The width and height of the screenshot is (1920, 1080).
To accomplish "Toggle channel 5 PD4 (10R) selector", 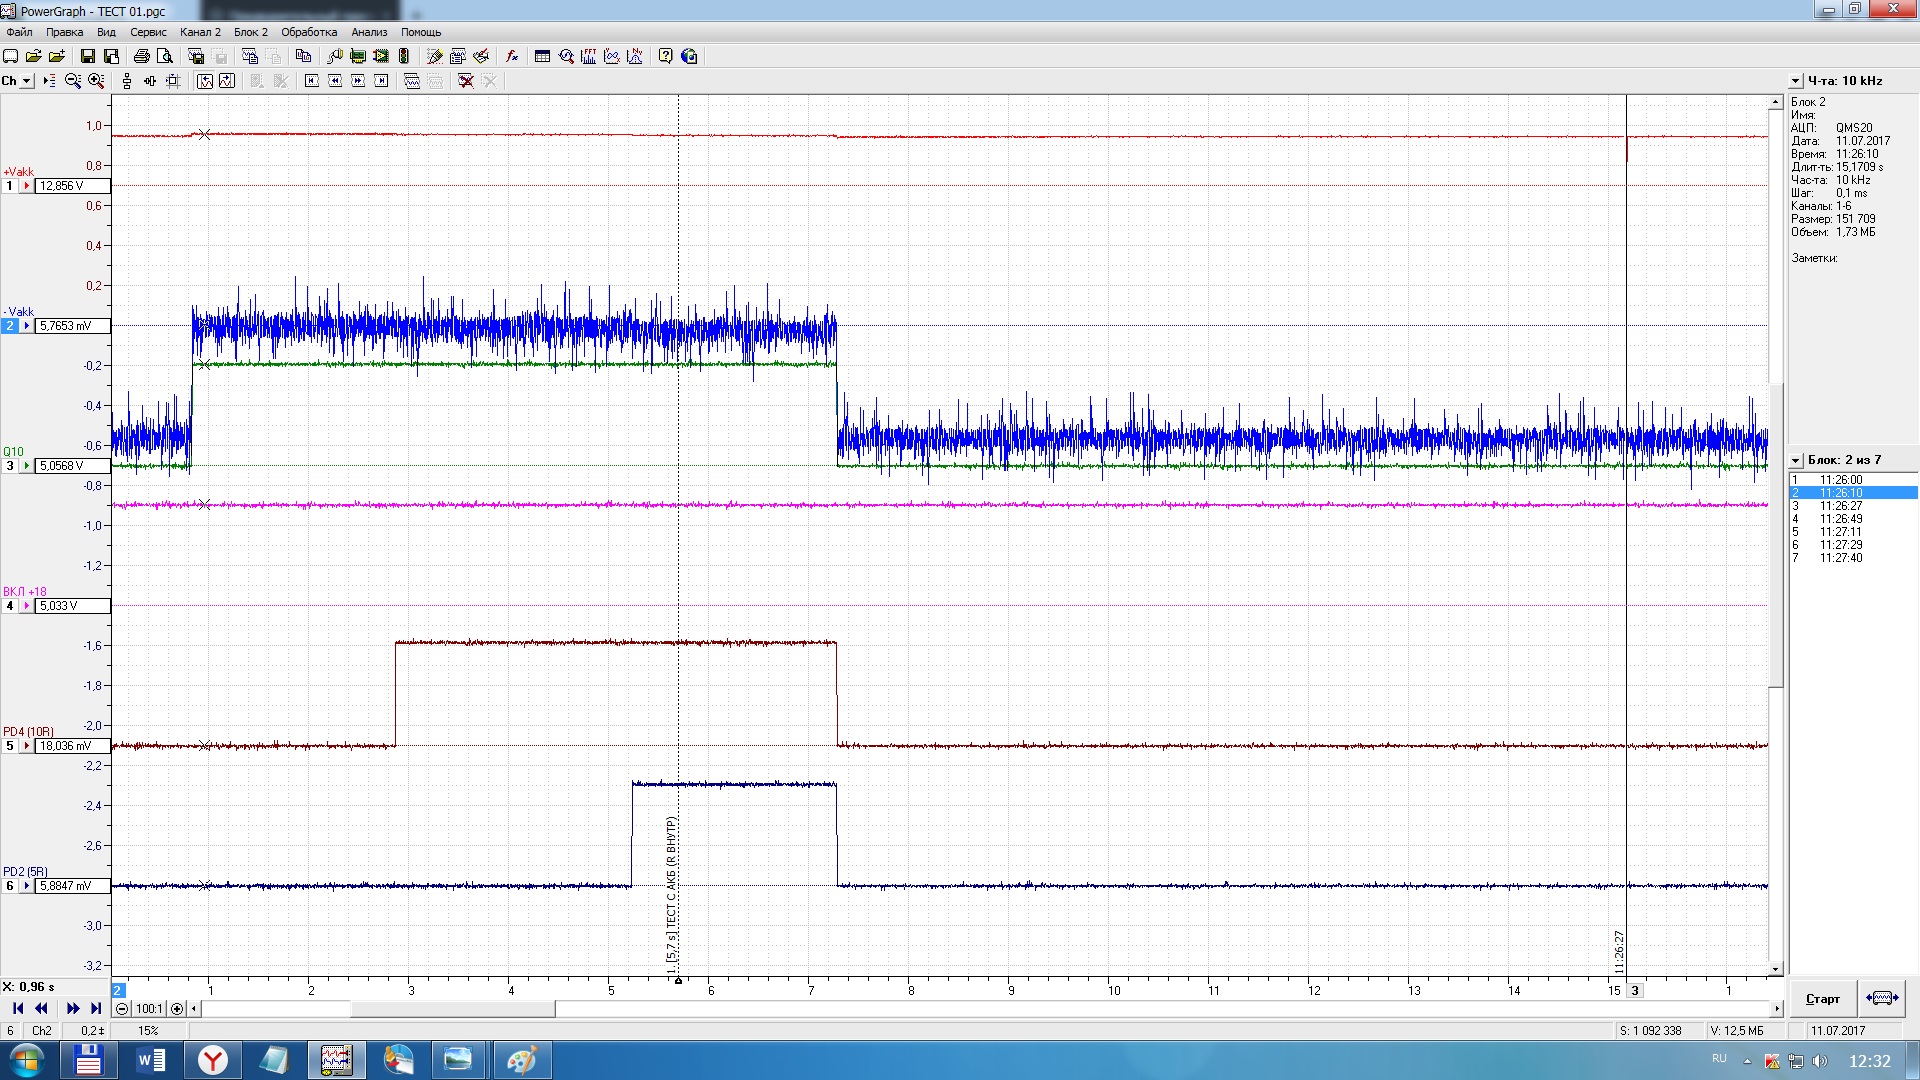I will (10, 746).
